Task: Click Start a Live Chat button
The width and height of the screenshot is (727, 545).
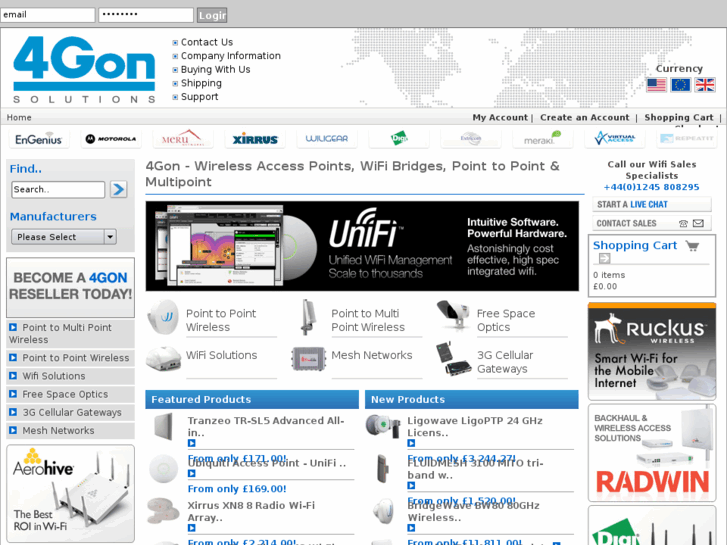Action: coord(651,205)
